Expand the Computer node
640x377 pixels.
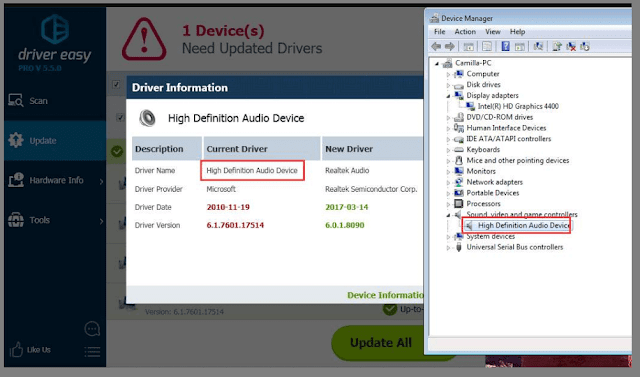(448, 74)
